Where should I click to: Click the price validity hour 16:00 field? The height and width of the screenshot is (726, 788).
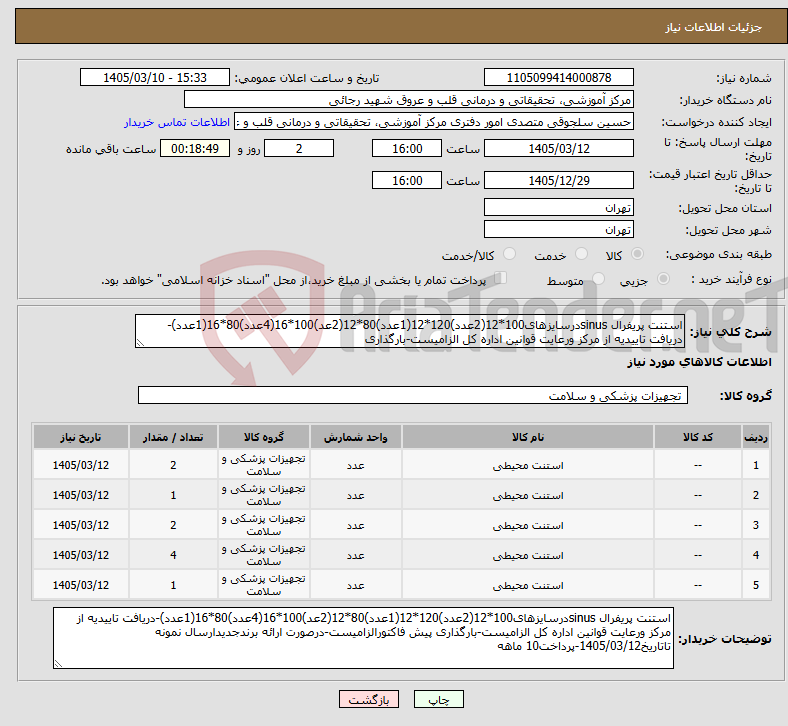coord(407,180)
